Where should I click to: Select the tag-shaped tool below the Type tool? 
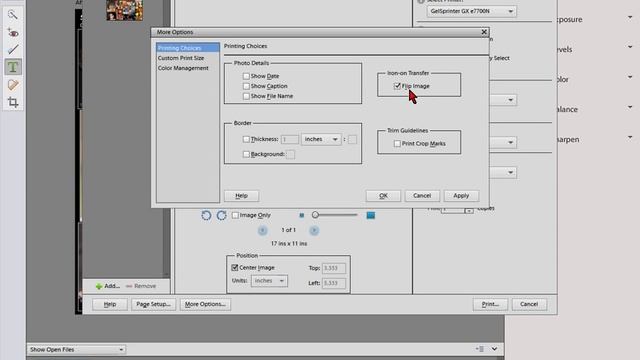pyautogui.click(x=13, y=85)
